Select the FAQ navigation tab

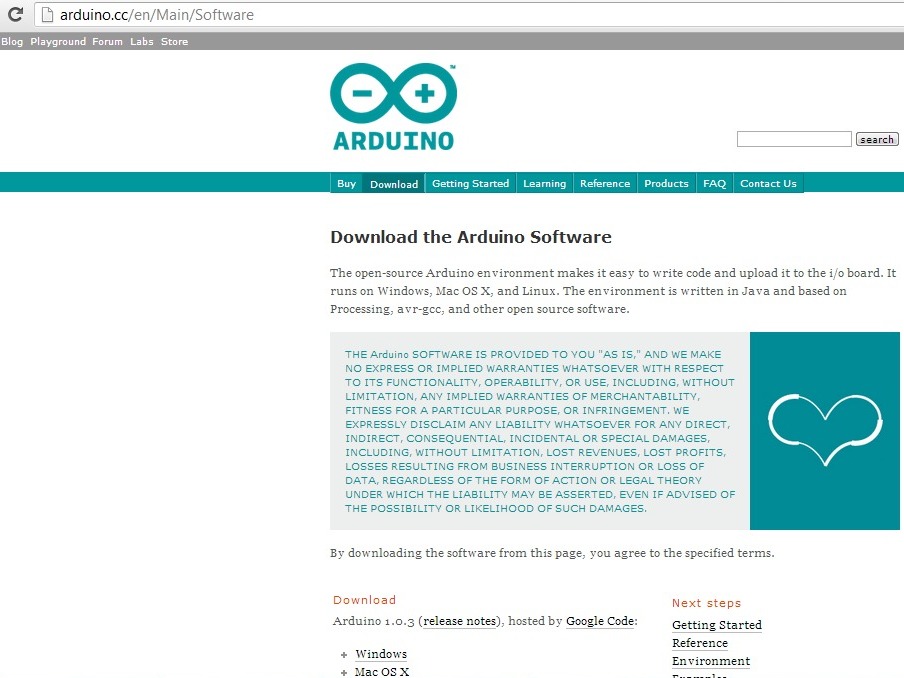pos(714,183)
